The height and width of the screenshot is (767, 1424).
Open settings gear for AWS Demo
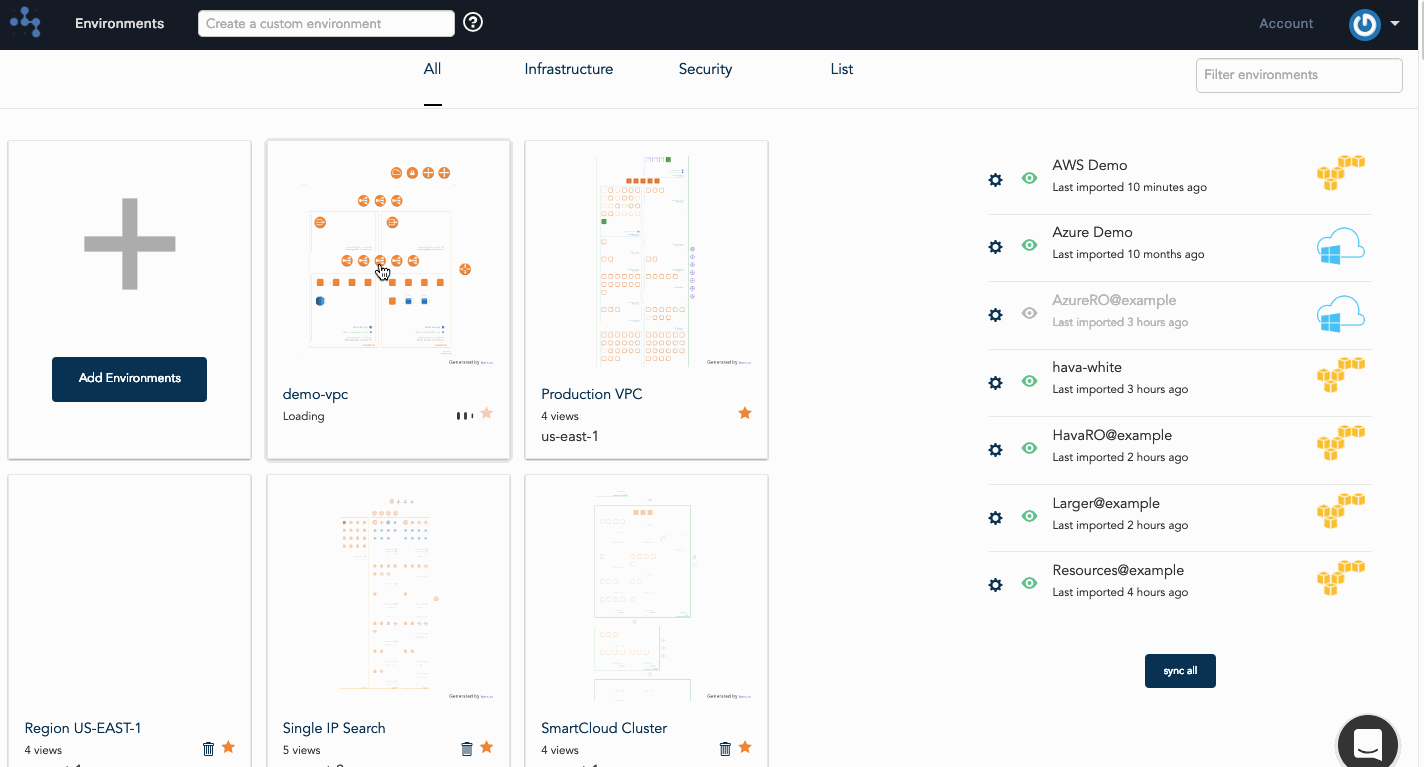click(x=995, y=180)
